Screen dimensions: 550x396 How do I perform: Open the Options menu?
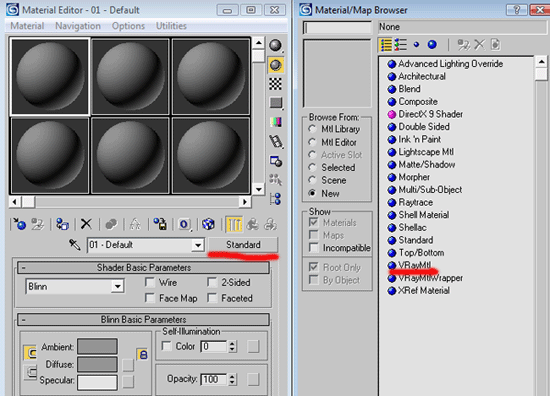pos(128,26)
